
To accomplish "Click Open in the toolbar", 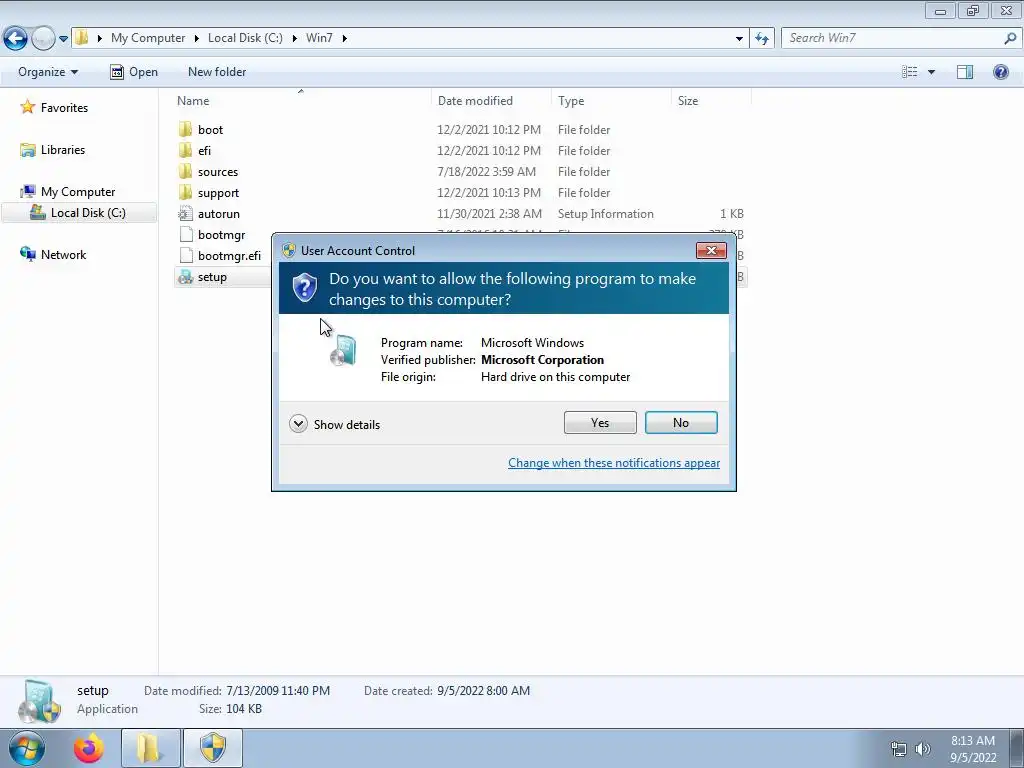I will pos(134,72).
